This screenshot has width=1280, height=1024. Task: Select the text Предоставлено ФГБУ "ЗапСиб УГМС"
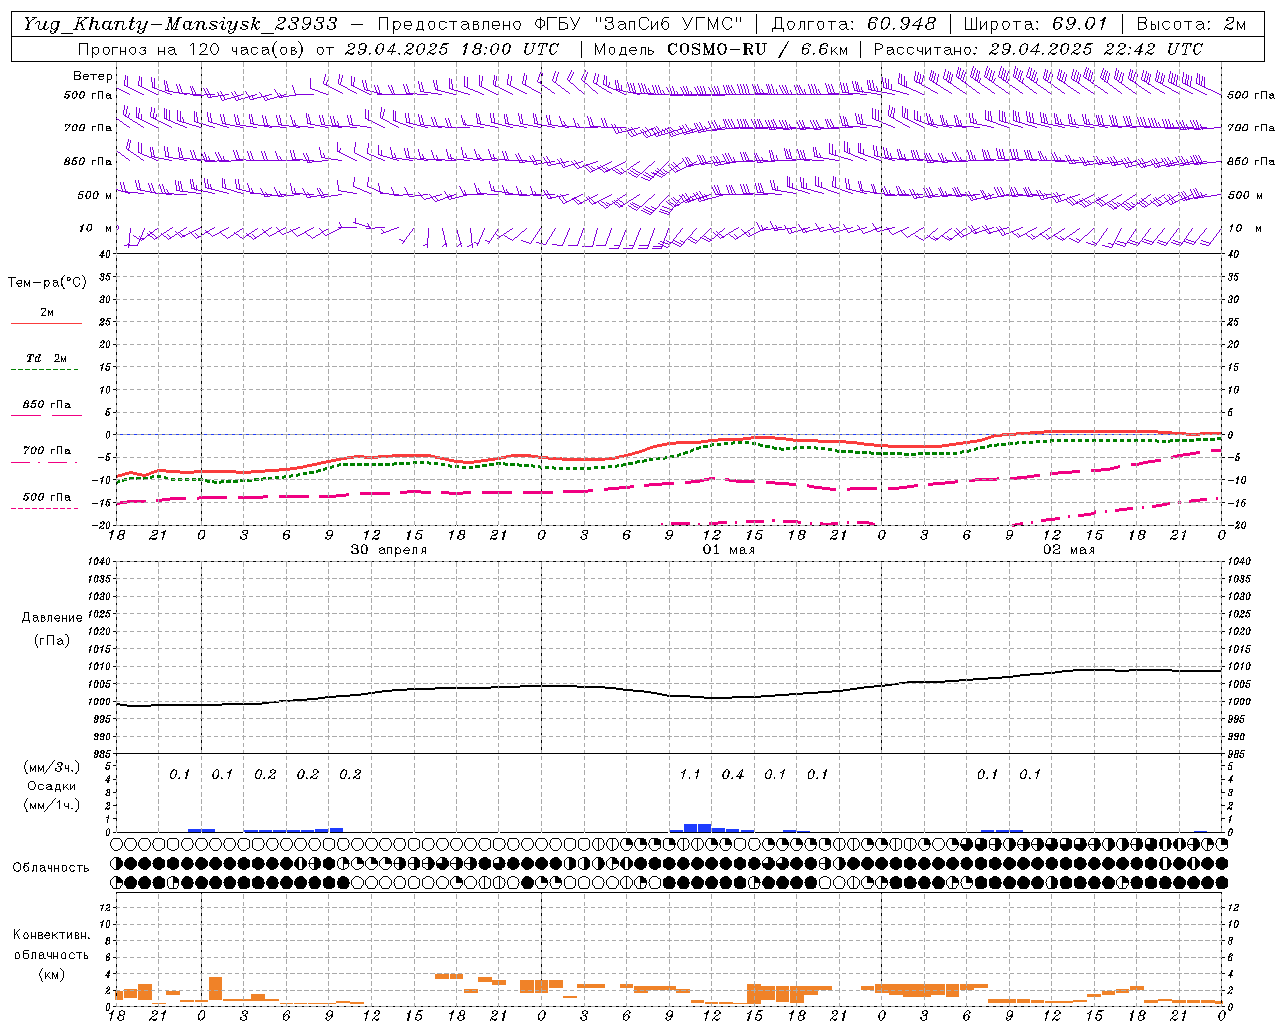click(560, 23)
